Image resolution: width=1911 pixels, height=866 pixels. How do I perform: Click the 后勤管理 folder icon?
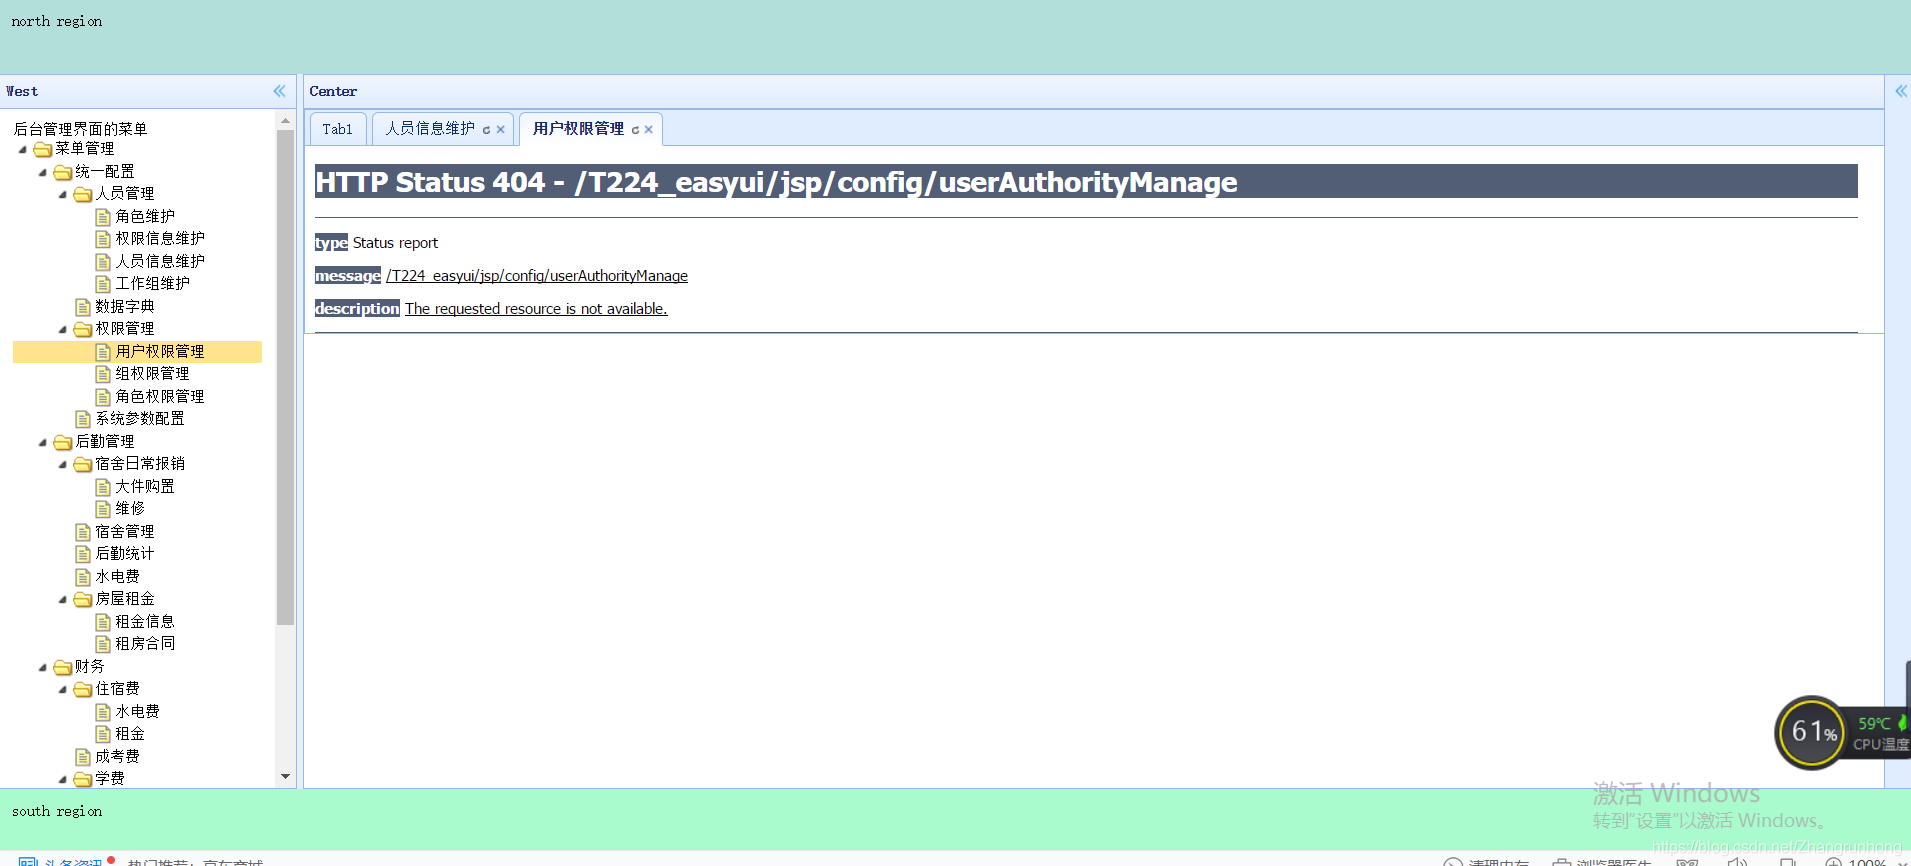[63, 442]
